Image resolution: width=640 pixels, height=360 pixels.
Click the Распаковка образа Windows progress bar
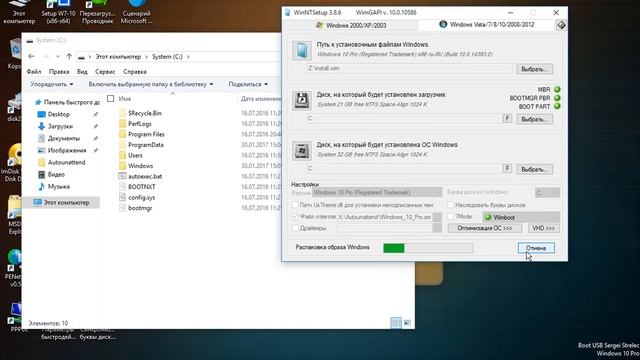click(428, 248)
